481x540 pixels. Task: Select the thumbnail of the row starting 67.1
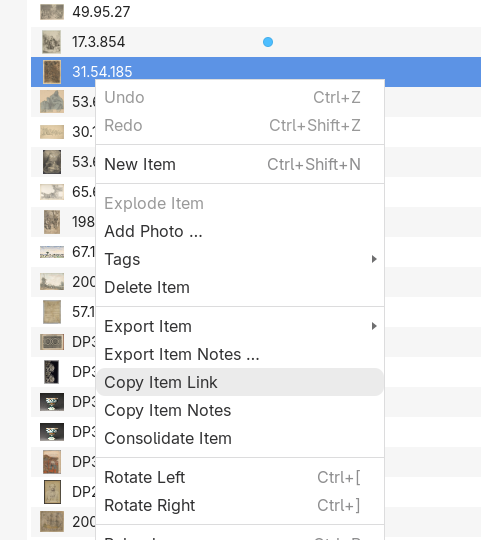pos(52,252)
